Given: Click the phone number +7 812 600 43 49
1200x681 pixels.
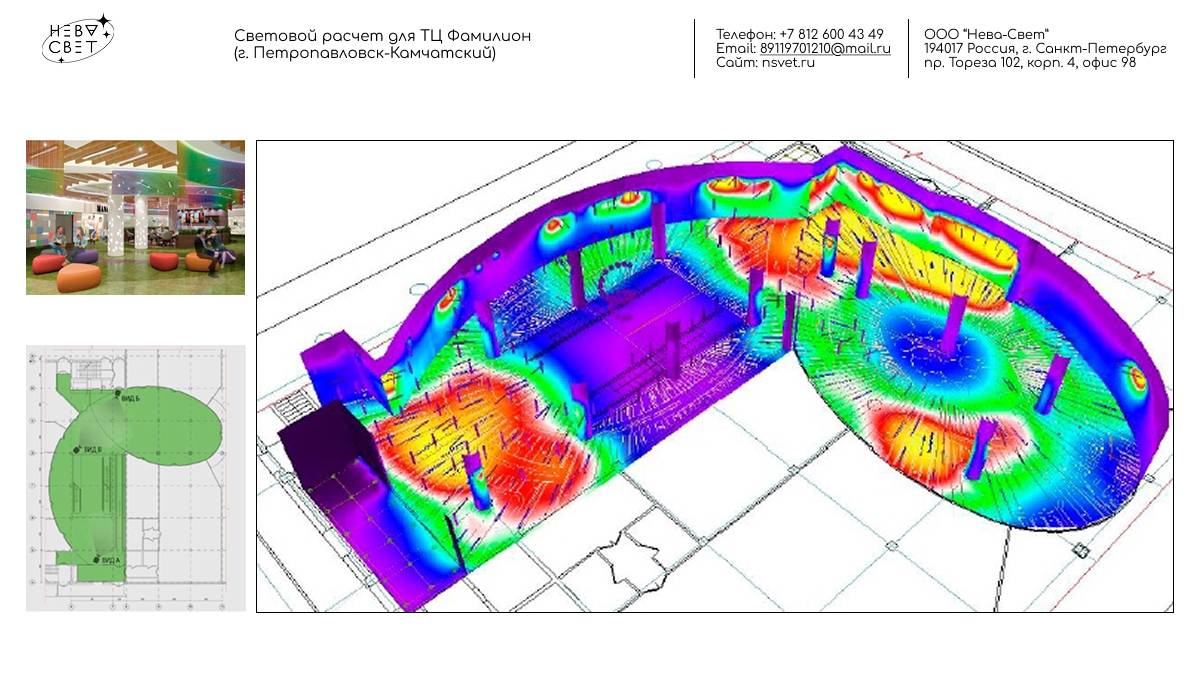Looking at the screenshot, I should click(831, 34).
